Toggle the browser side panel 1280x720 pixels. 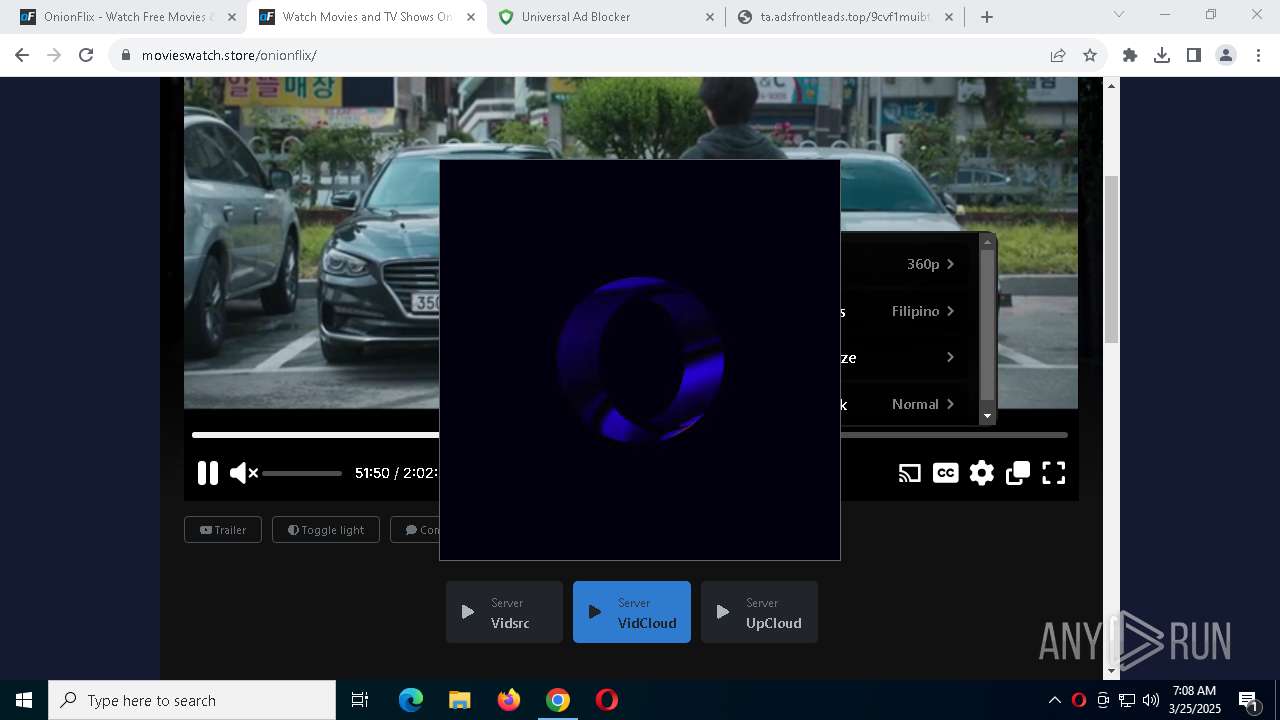(1194, 55)
